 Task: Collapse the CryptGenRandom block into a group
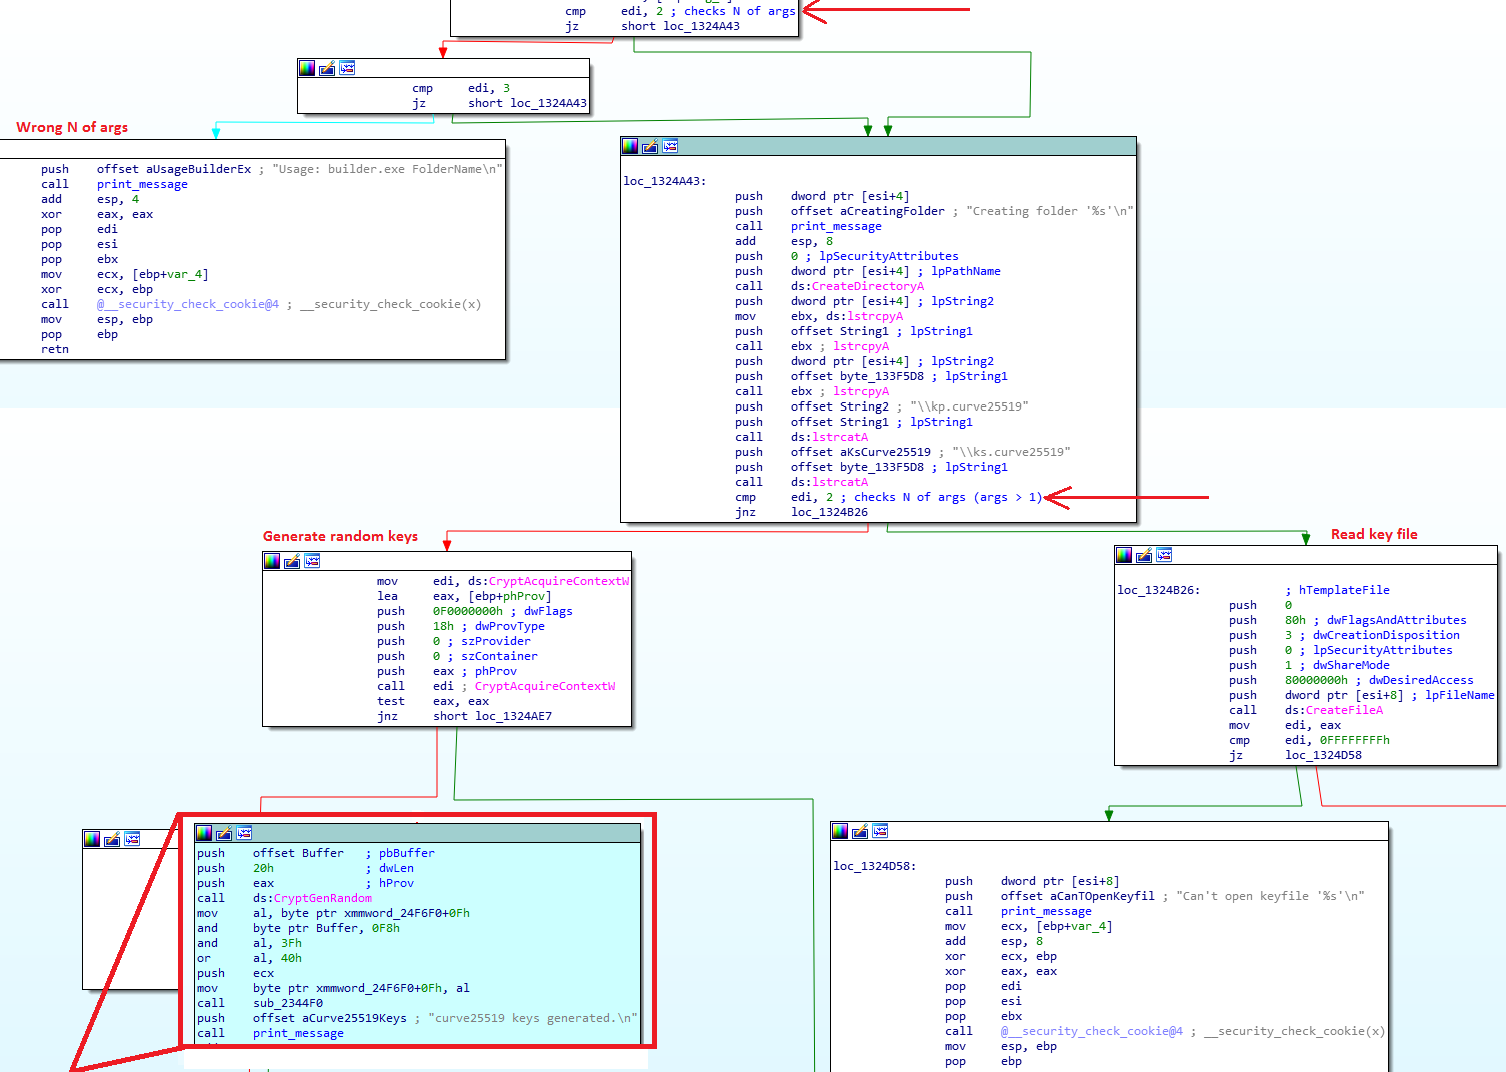[245, 832]
